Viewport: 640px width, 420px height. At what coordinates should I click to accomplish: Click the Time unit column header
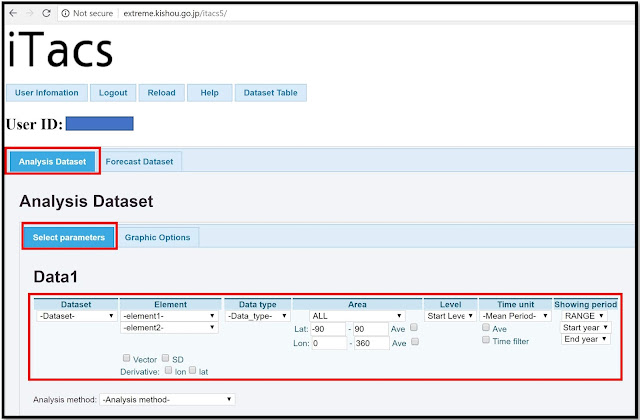point(516,304)
